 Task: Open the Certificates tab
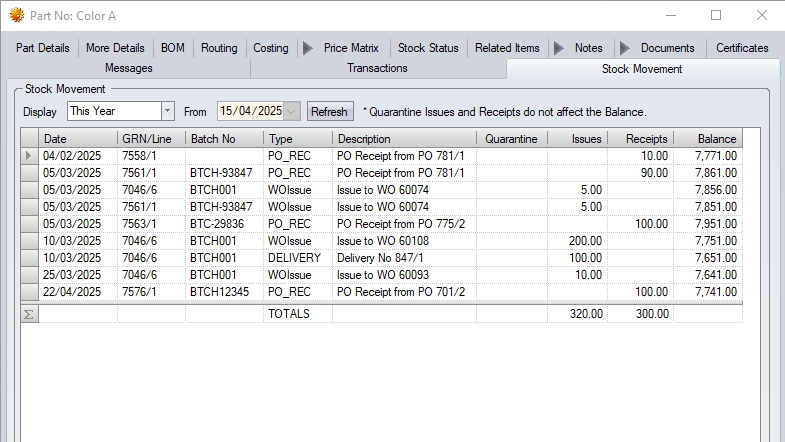coord(742,48)
